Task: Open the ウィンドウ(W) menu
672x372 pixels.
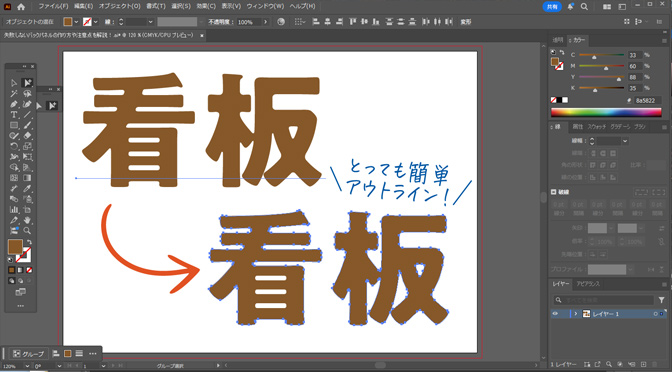Action: tap(265, 6)
